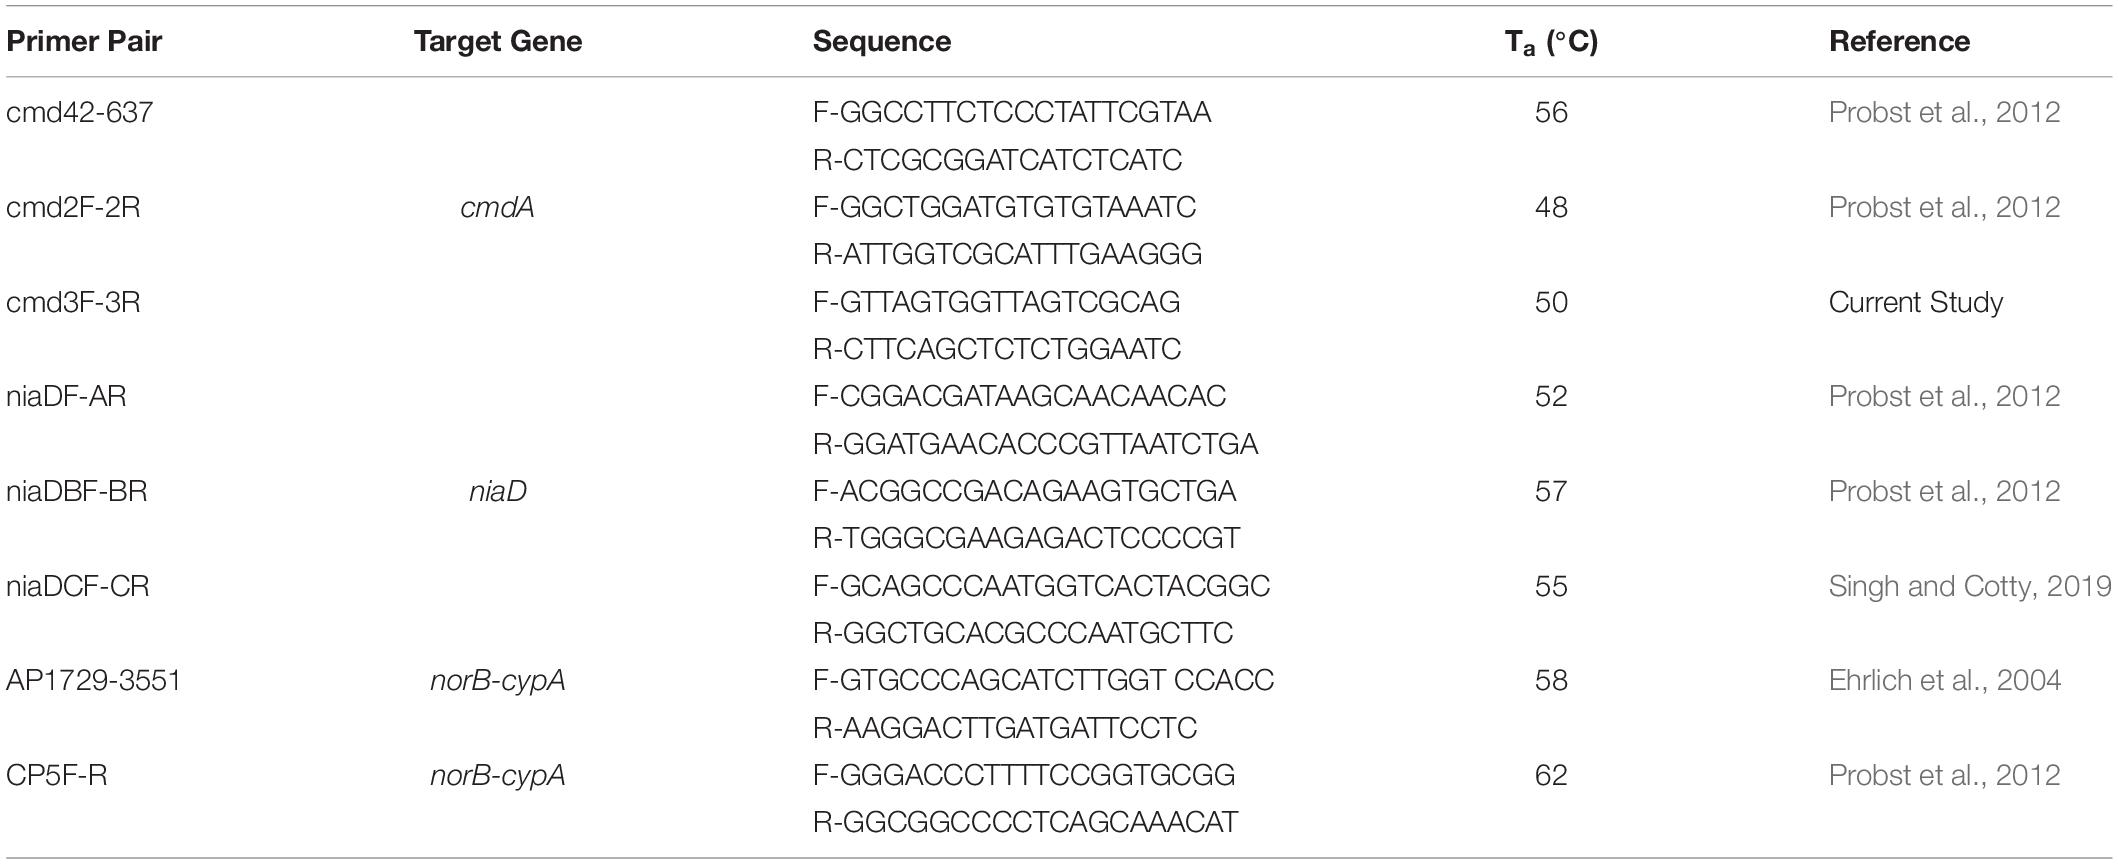The height and width of the screenshot is (864, 2118).
Task: Click the forward sequence F-GCAGCCCAATGGTCACTACGGC
Action: coord(1041,586)
